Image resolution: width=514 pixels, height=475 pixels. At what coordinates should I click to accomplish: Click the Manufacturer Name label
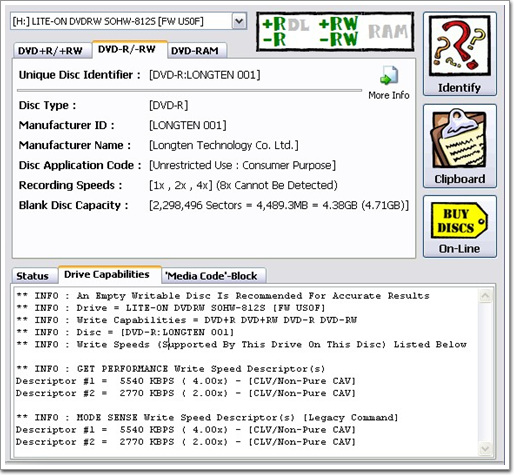click(75, 145)
